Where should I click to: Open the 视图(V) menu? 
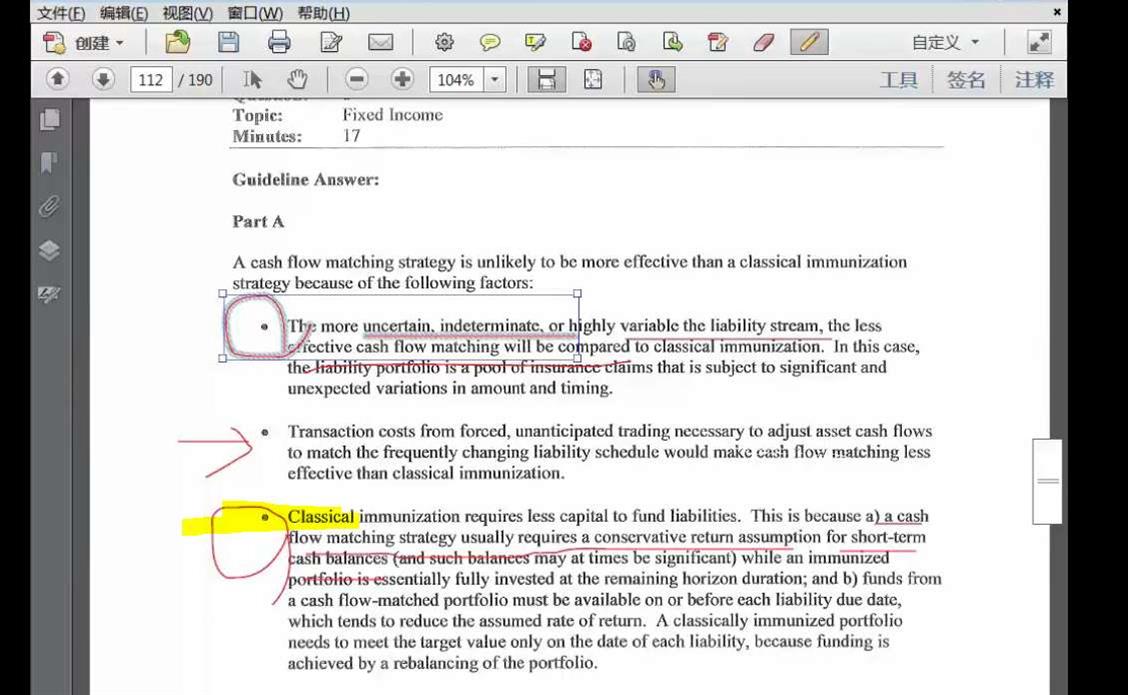click(x=188, y=13)
